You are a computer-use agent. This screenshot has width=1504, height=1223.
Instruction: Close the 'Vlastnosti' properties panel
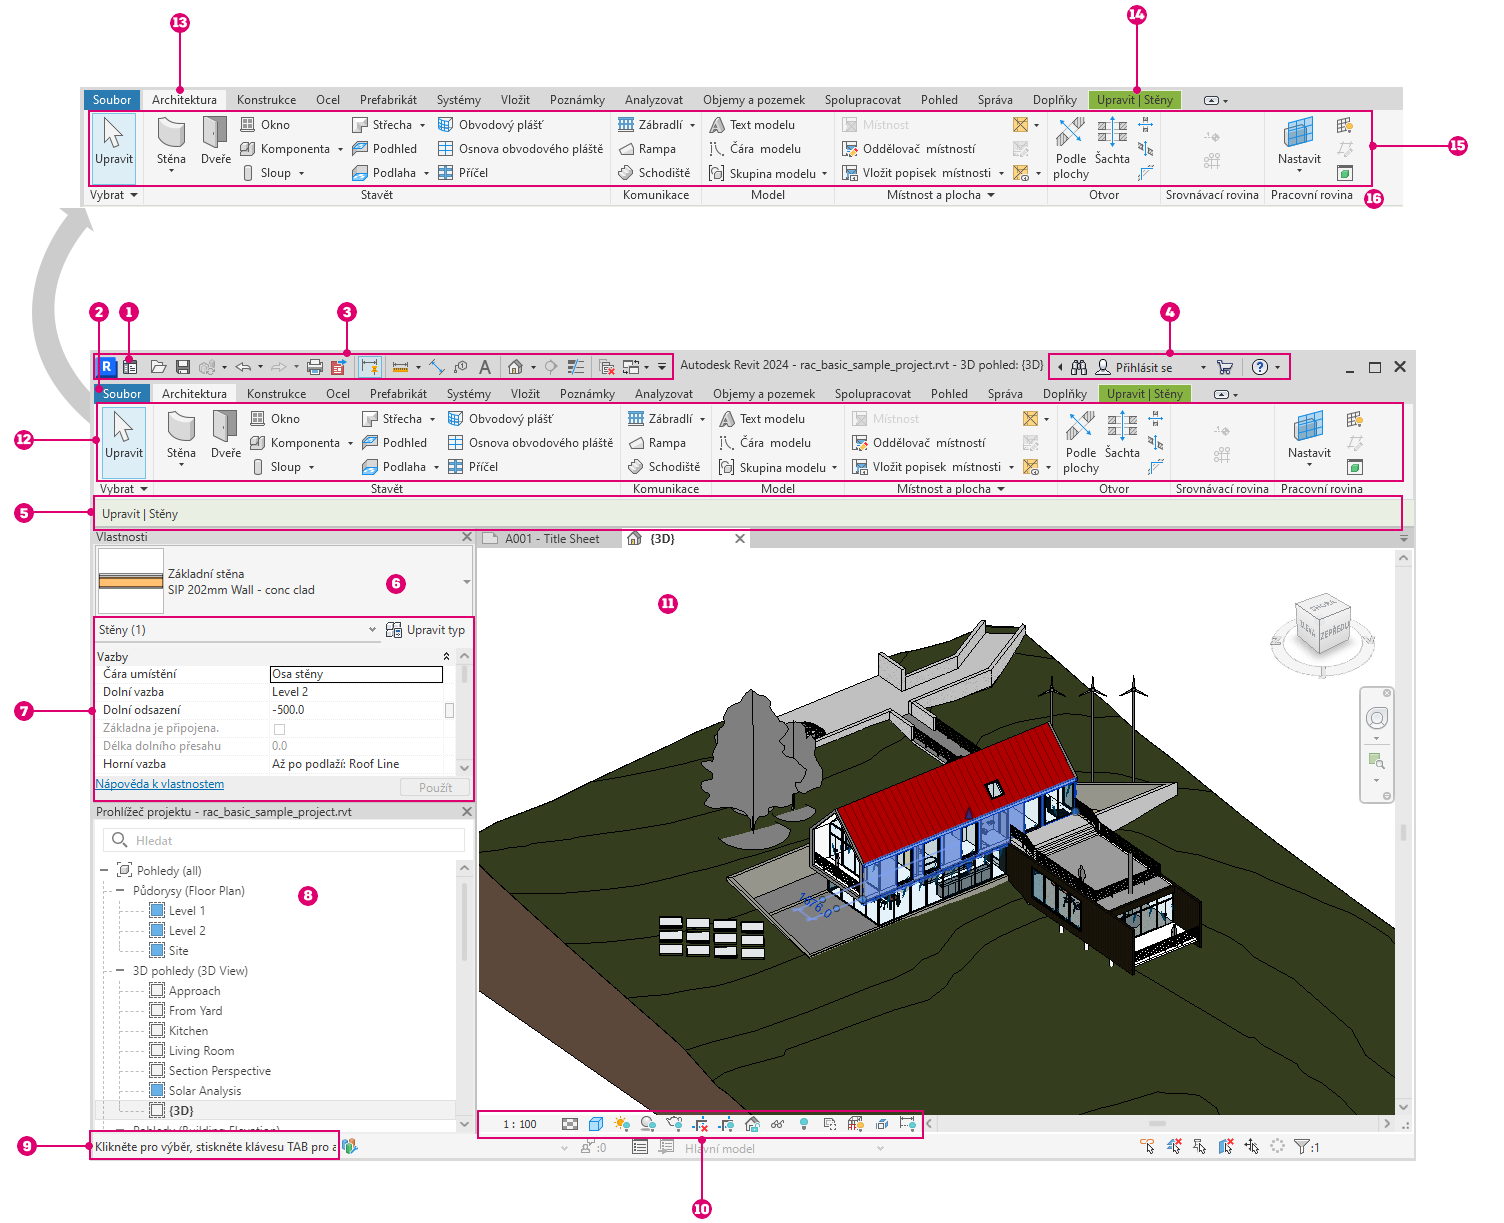pos(466,537)
